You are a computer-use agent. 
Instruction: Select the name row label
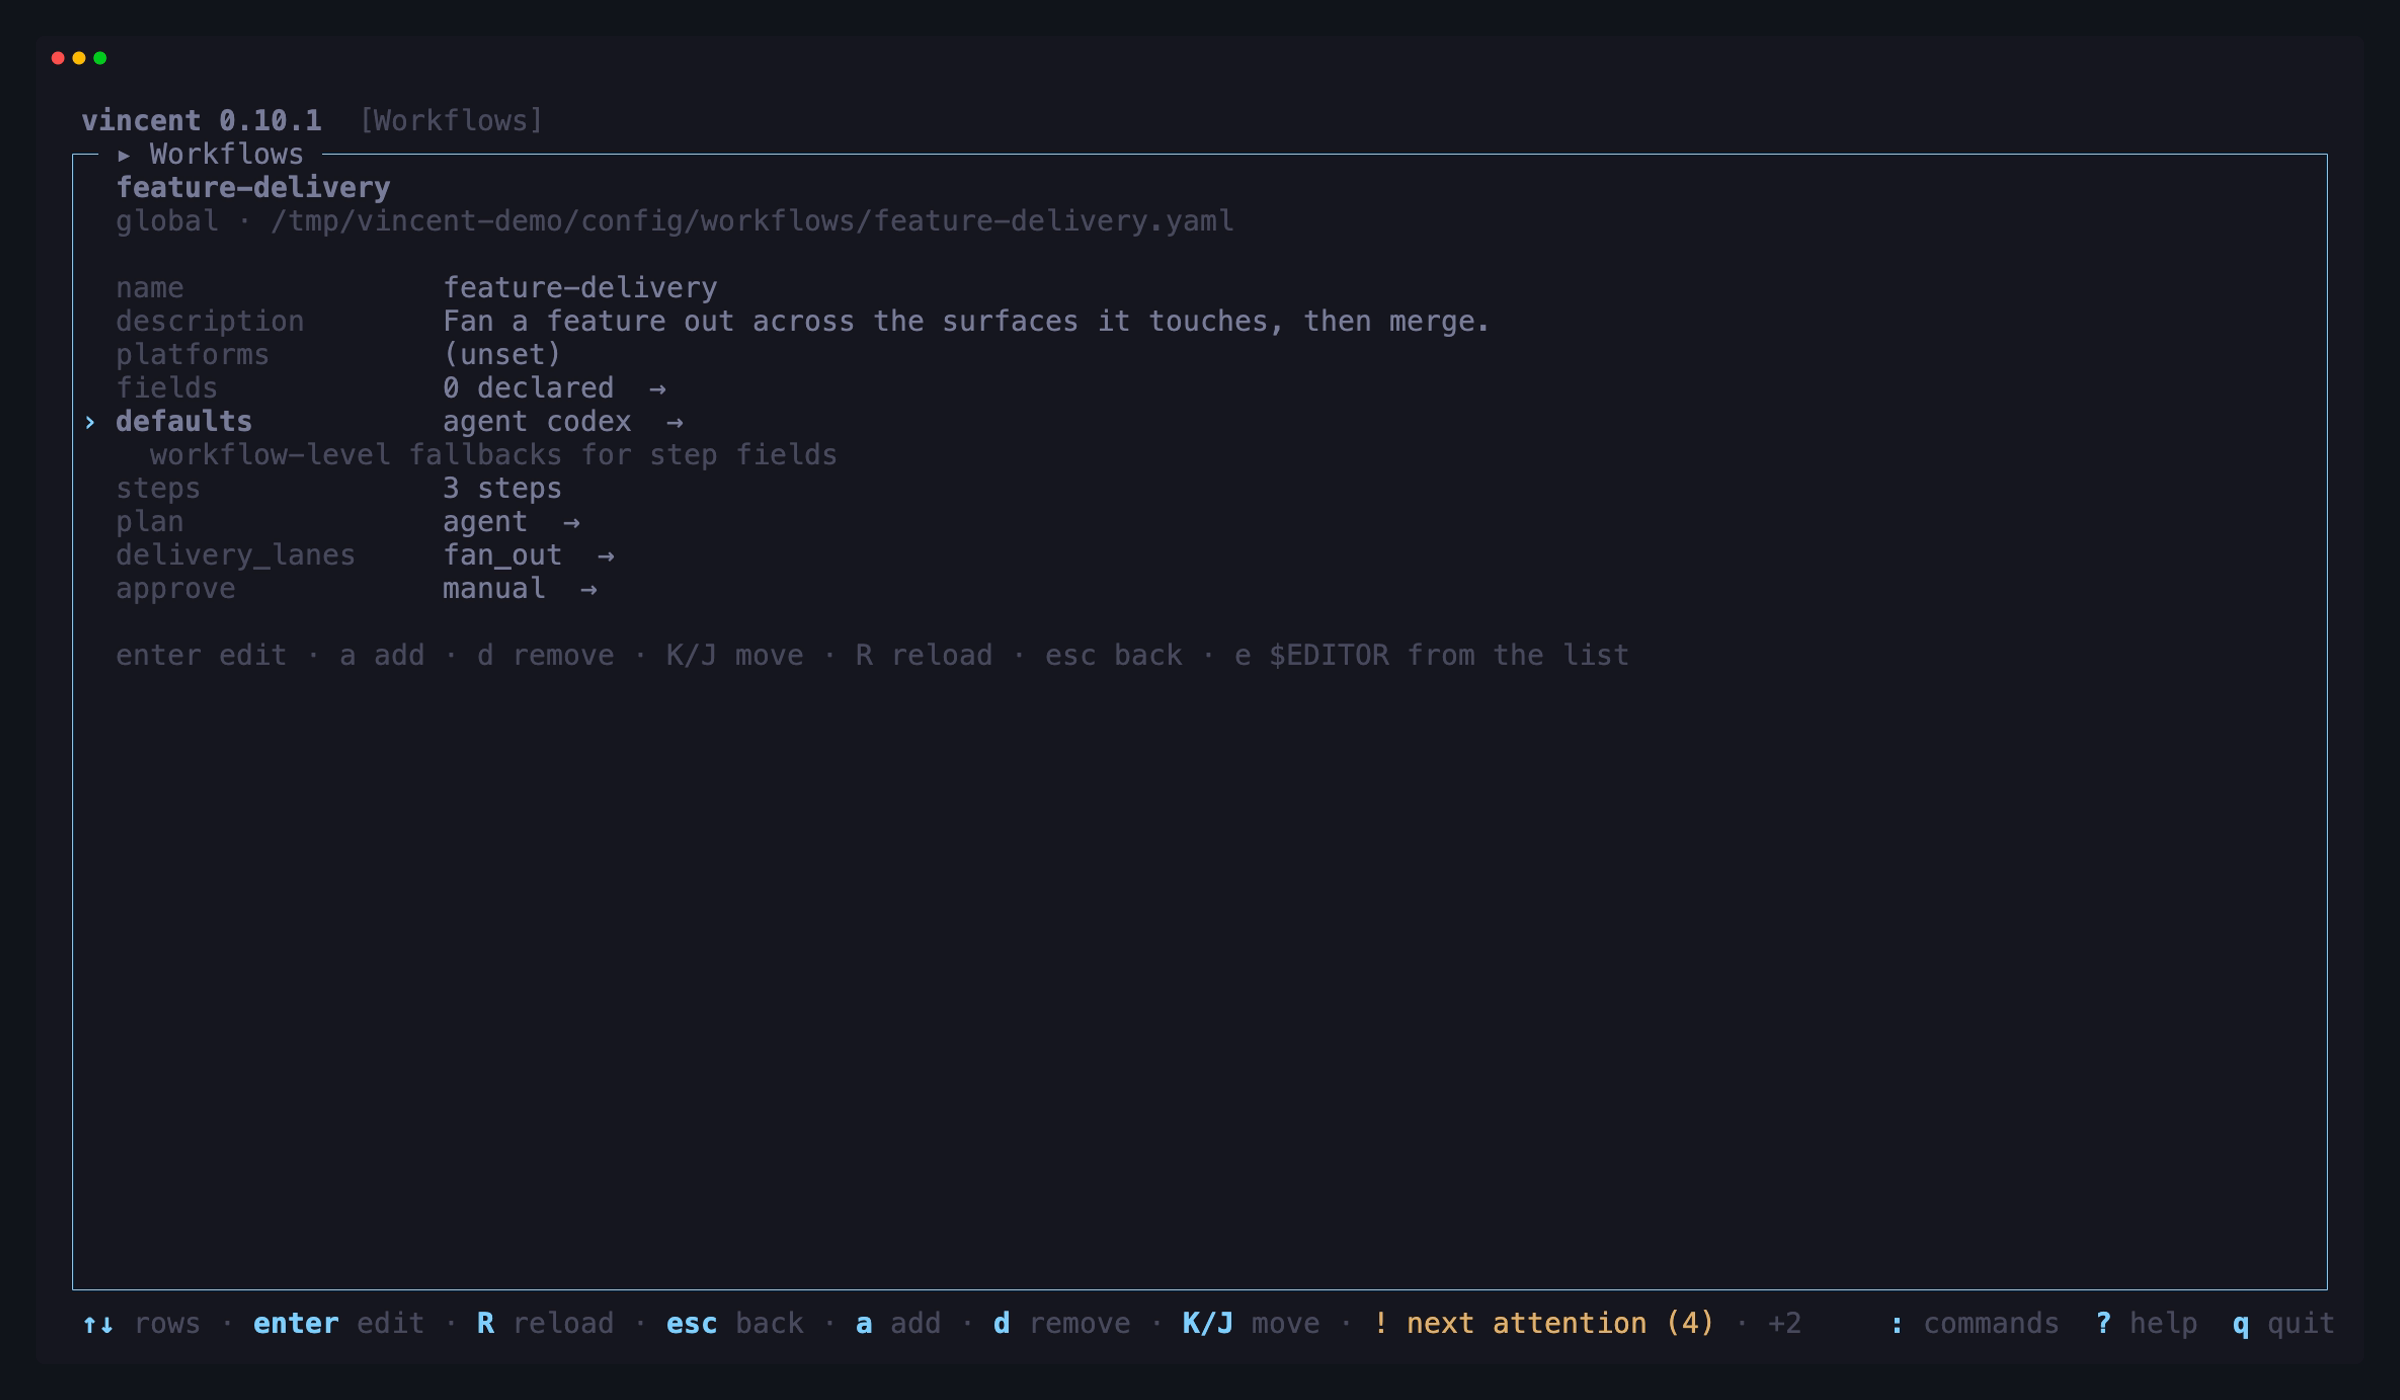point(150,288)
